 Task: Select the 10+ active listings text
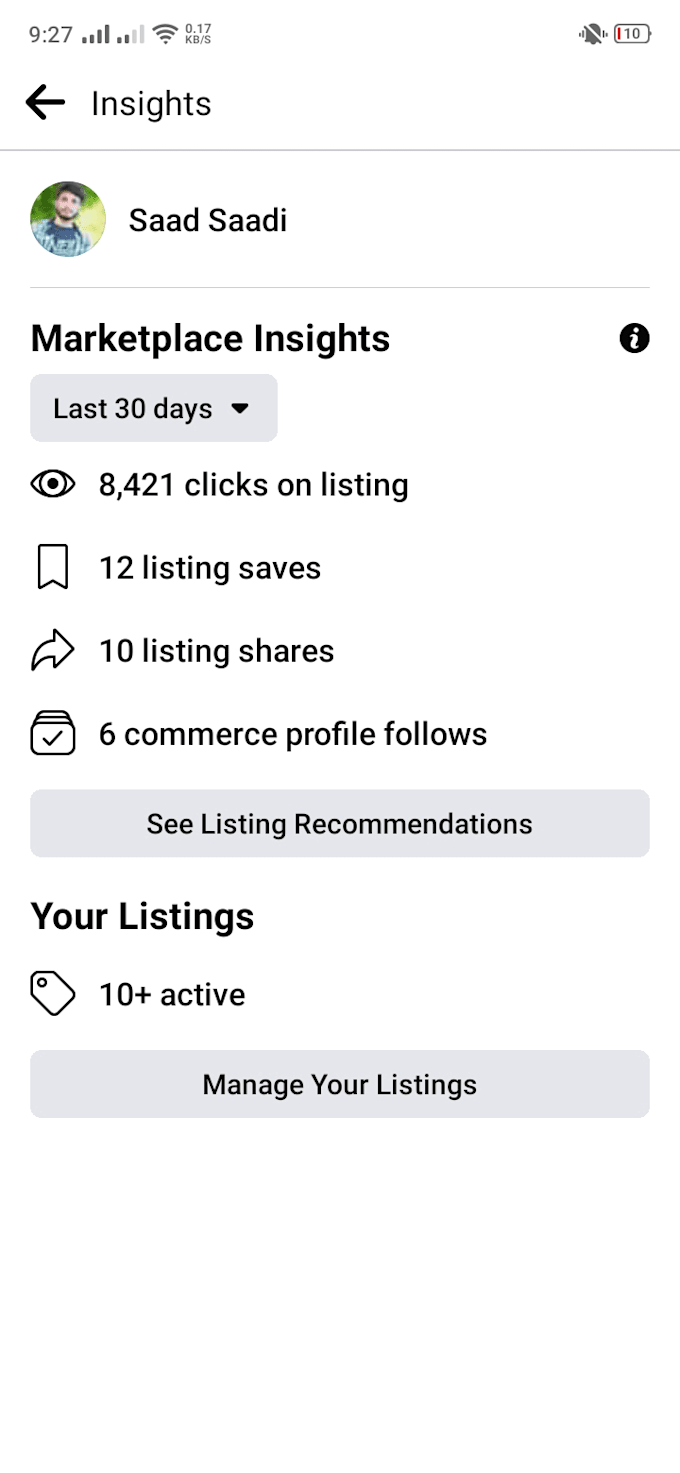170,993
